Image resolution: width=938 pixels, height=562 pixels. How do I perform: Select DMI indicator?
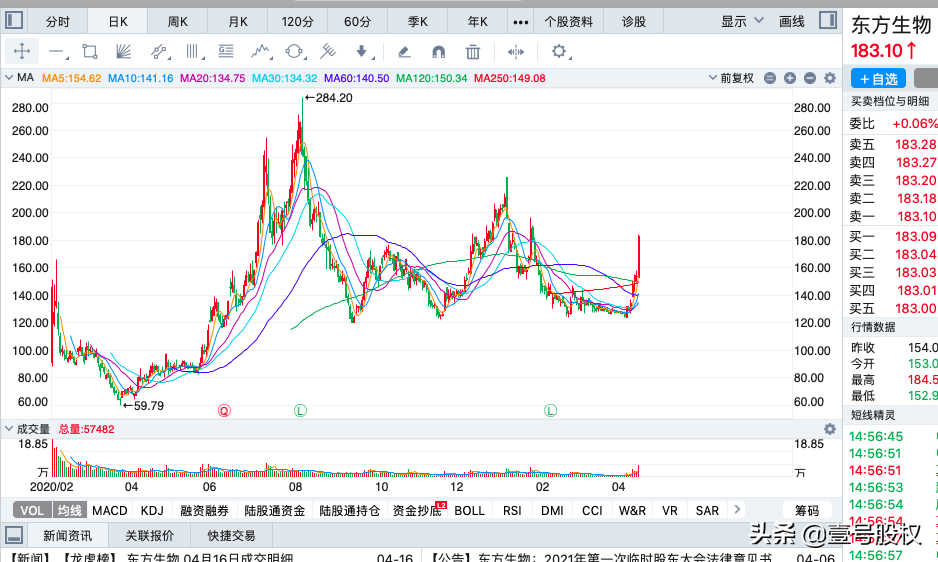point(552,511)
